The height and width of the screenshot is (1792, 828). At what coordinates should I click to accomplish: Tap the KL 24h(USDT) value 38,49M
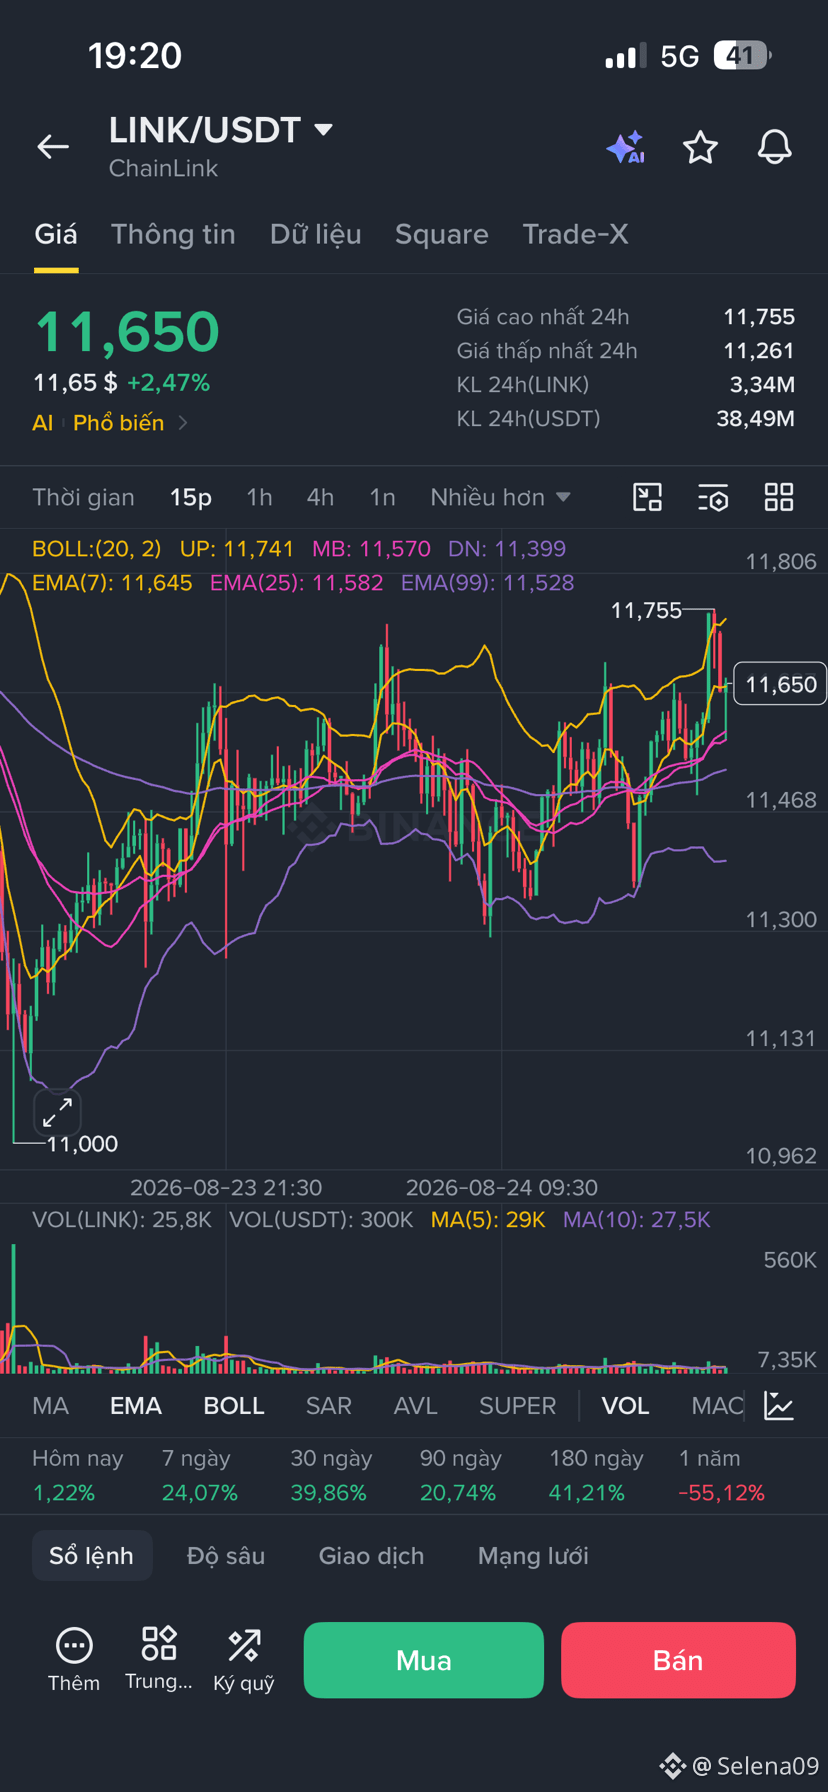tap(755, 419)
